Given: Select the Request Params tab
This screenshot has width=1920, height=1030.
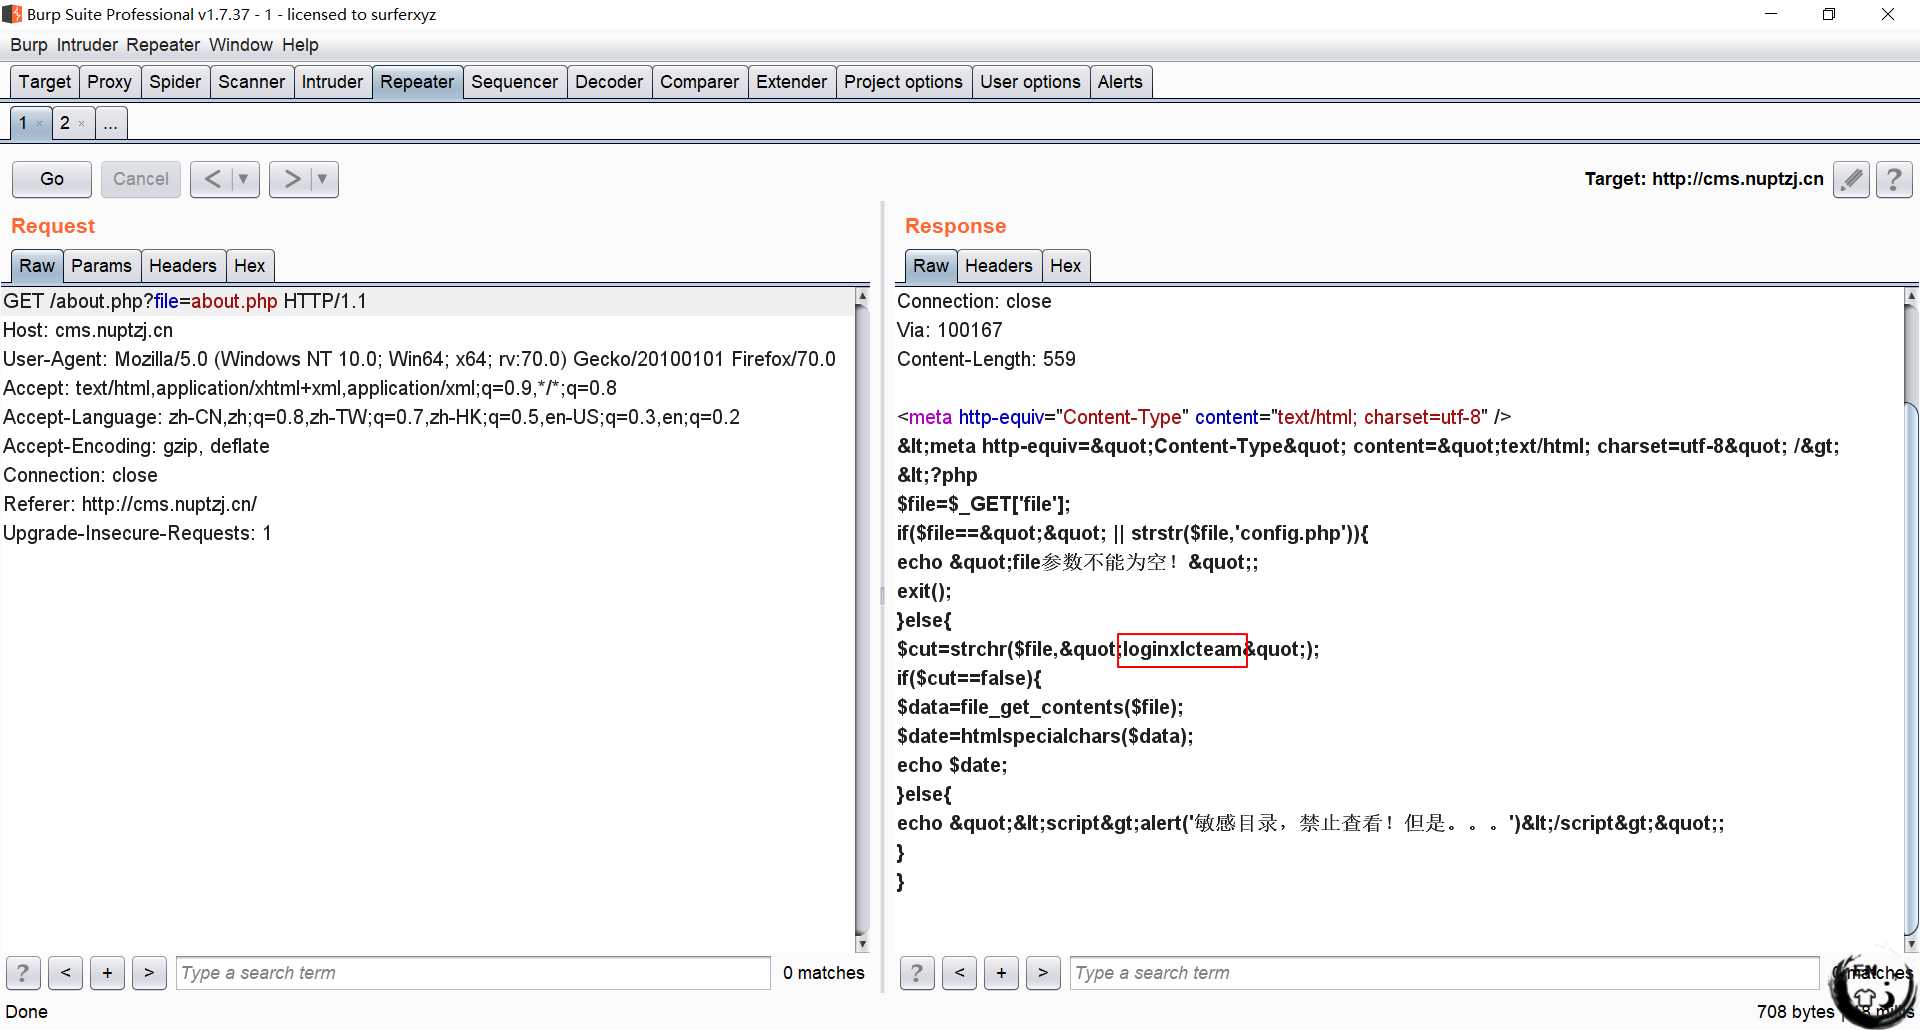Looking at the screenshot, I should tap(101, 266).
